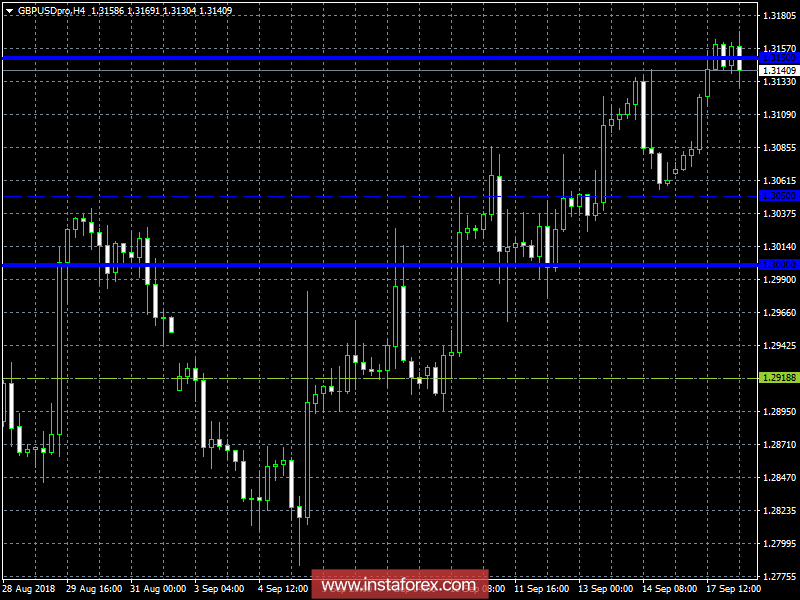This screenshot has height=600, width=800.
Task: Click the 17 Sep 12:00 time label
Action: 734,589
